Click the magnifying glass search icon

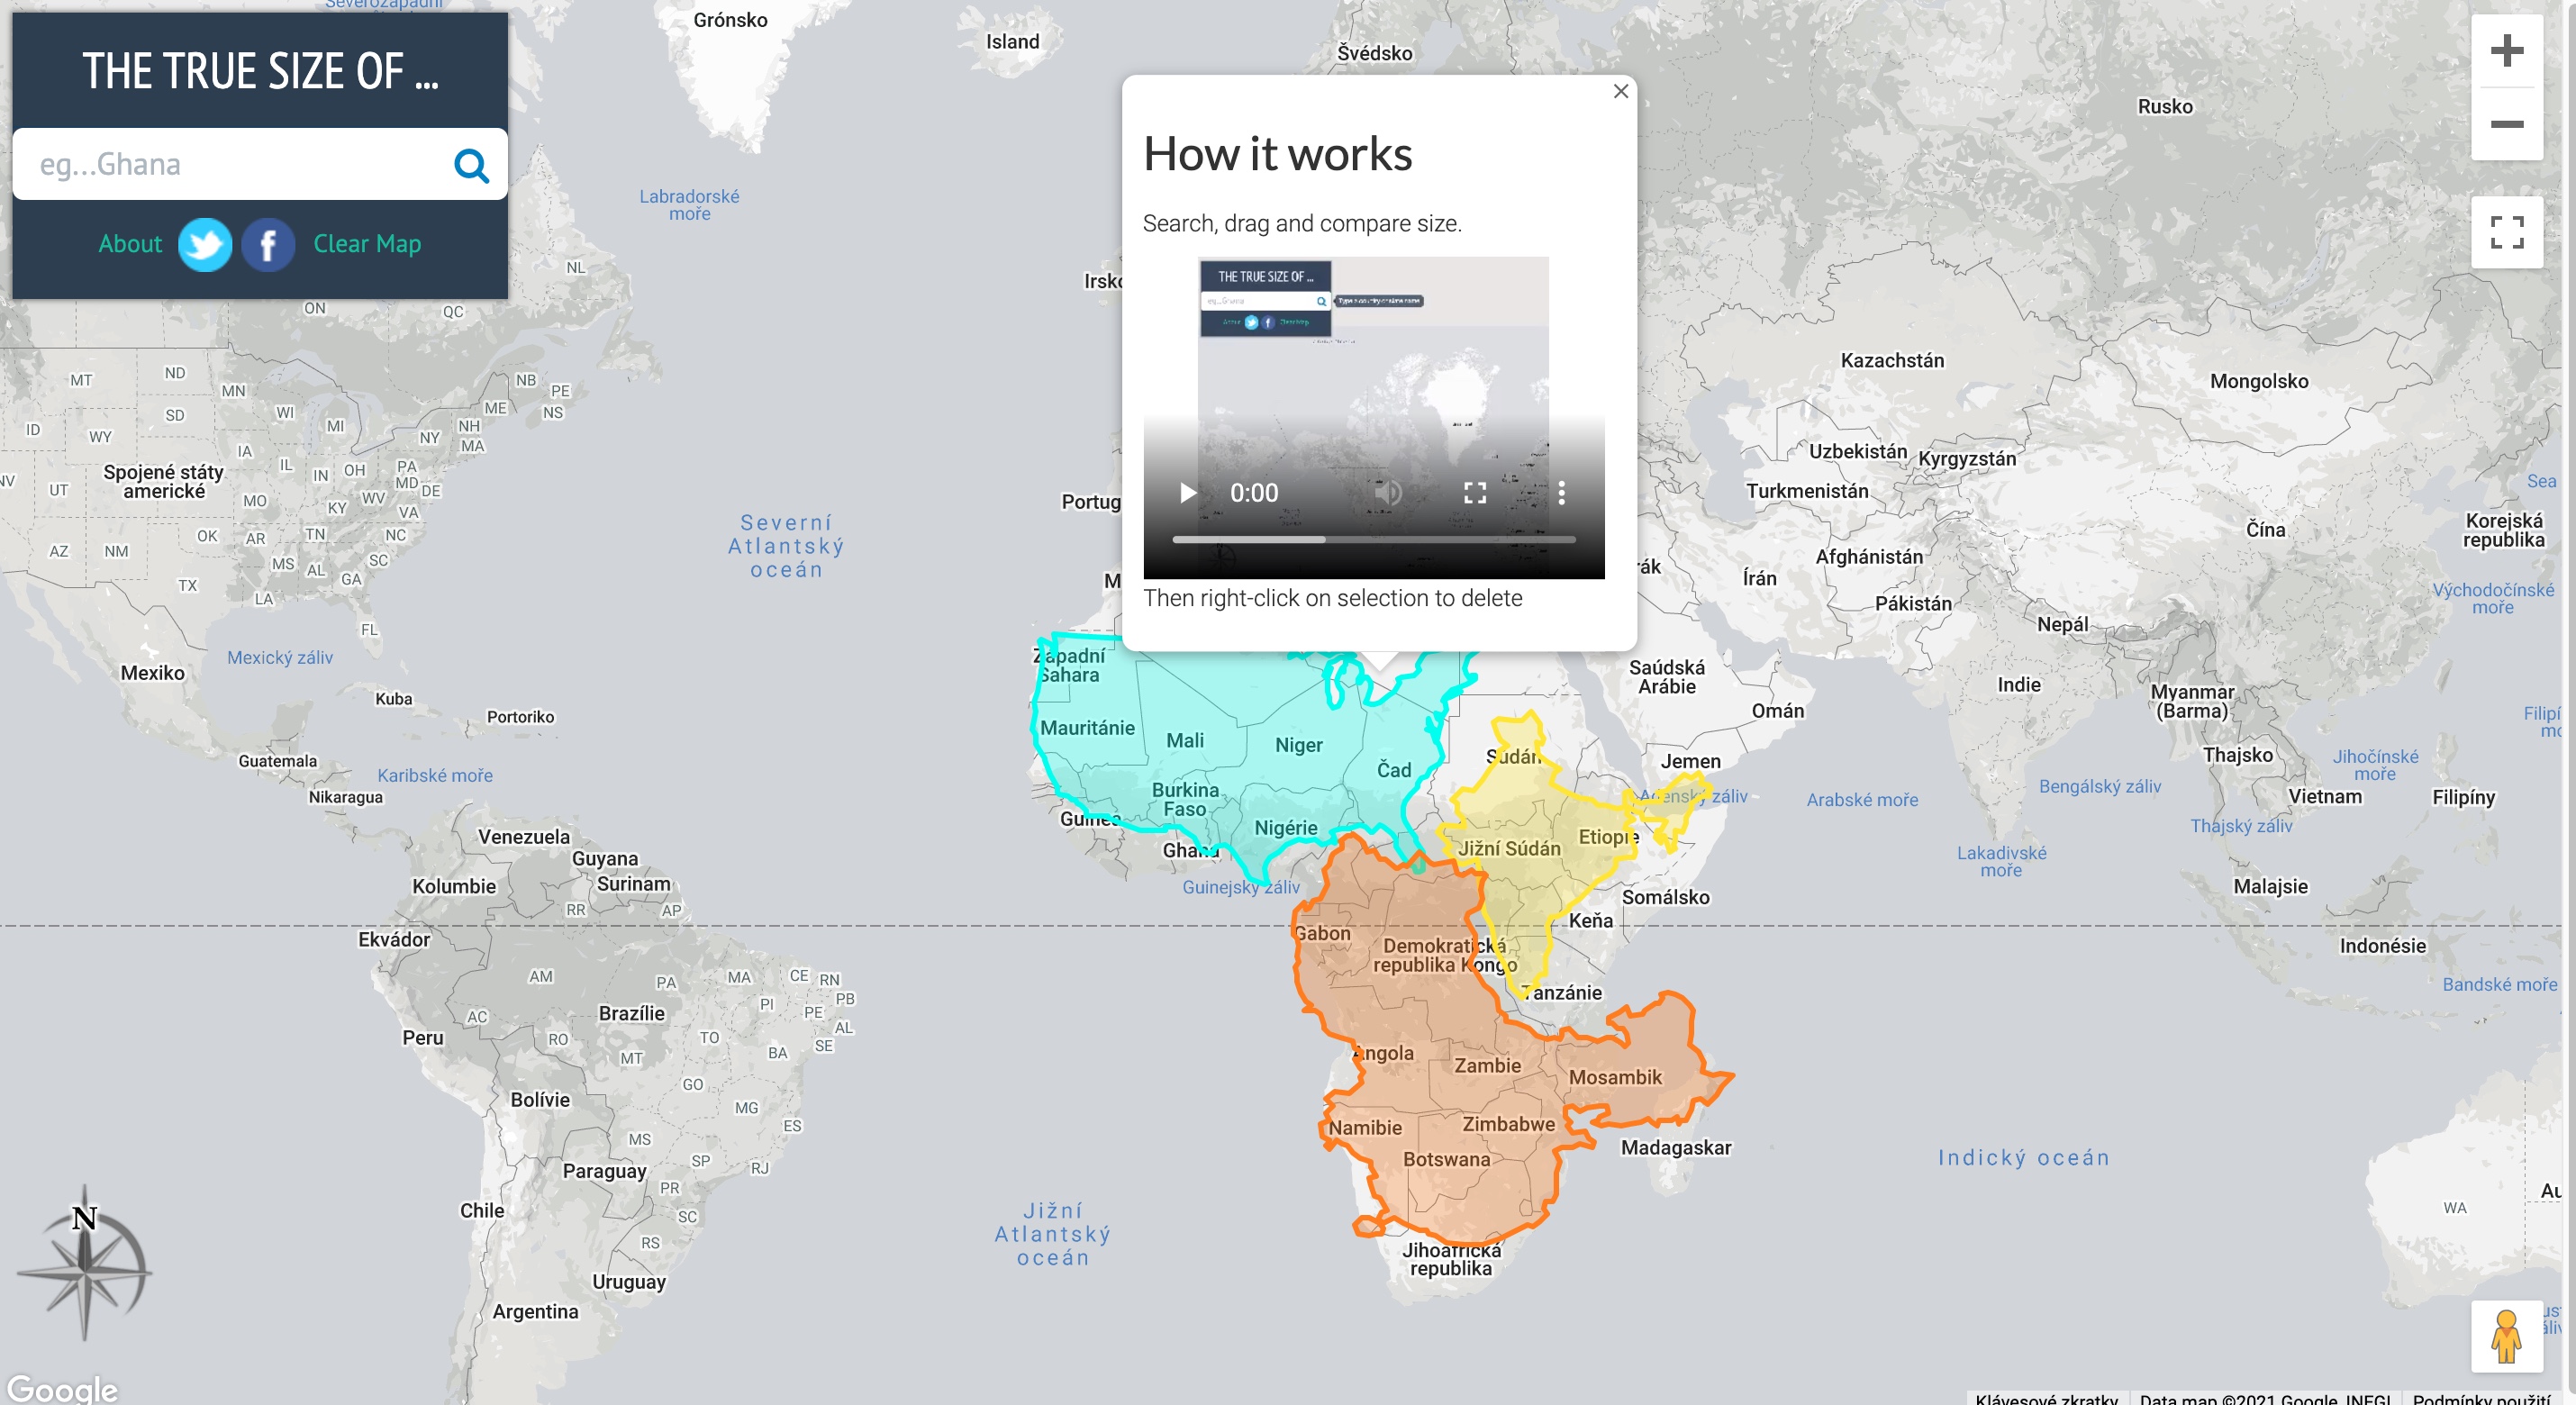(x=471, y=165)
